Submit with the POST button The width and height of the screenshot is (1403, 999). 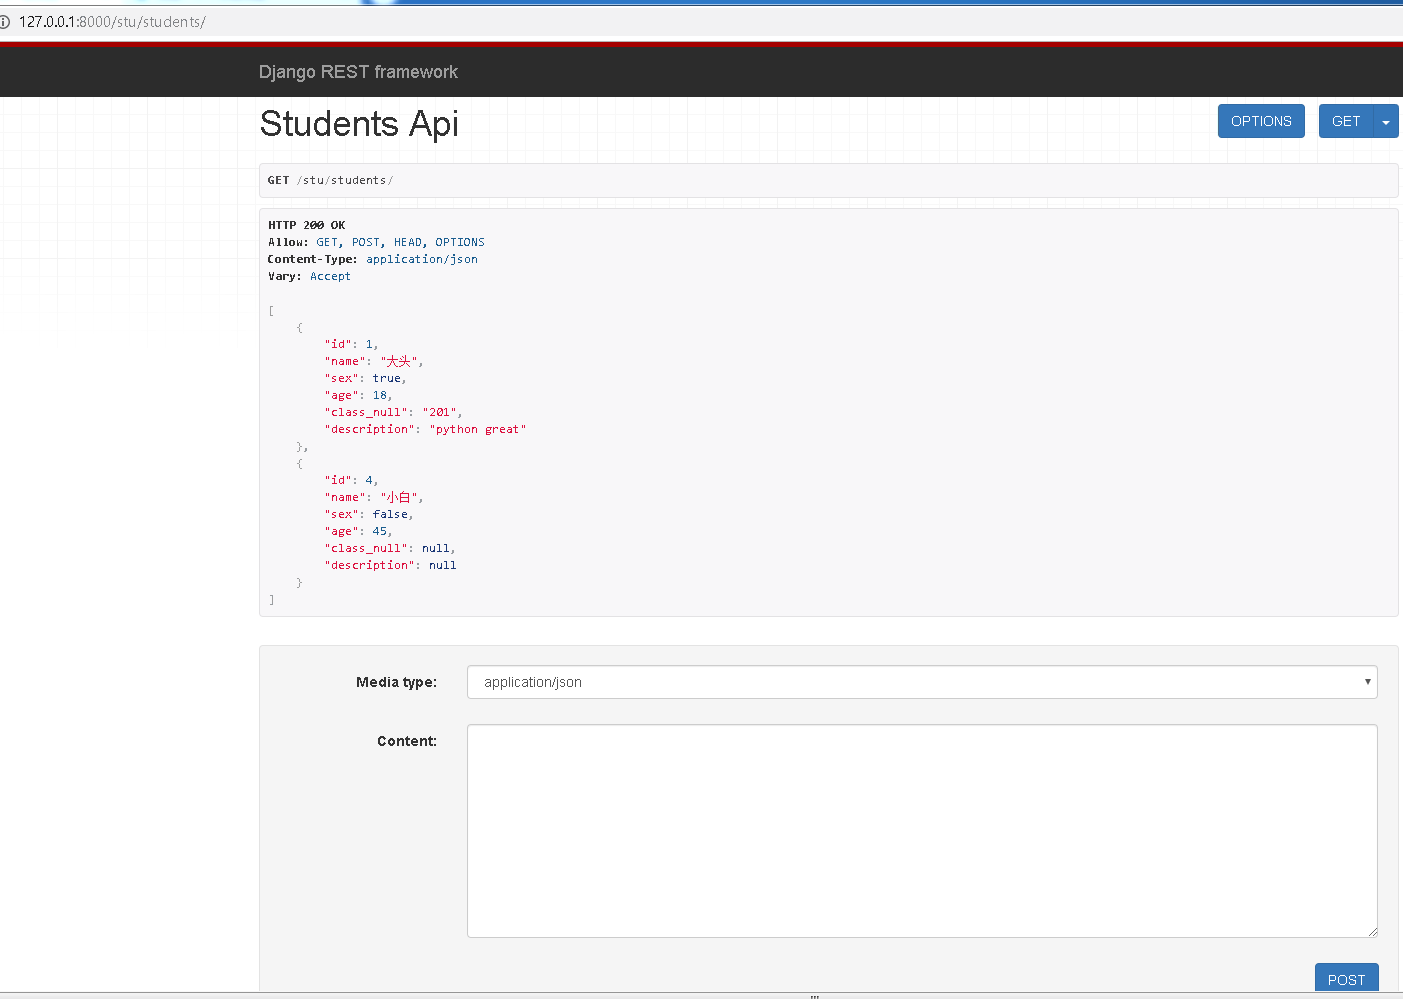[1346, 979]
